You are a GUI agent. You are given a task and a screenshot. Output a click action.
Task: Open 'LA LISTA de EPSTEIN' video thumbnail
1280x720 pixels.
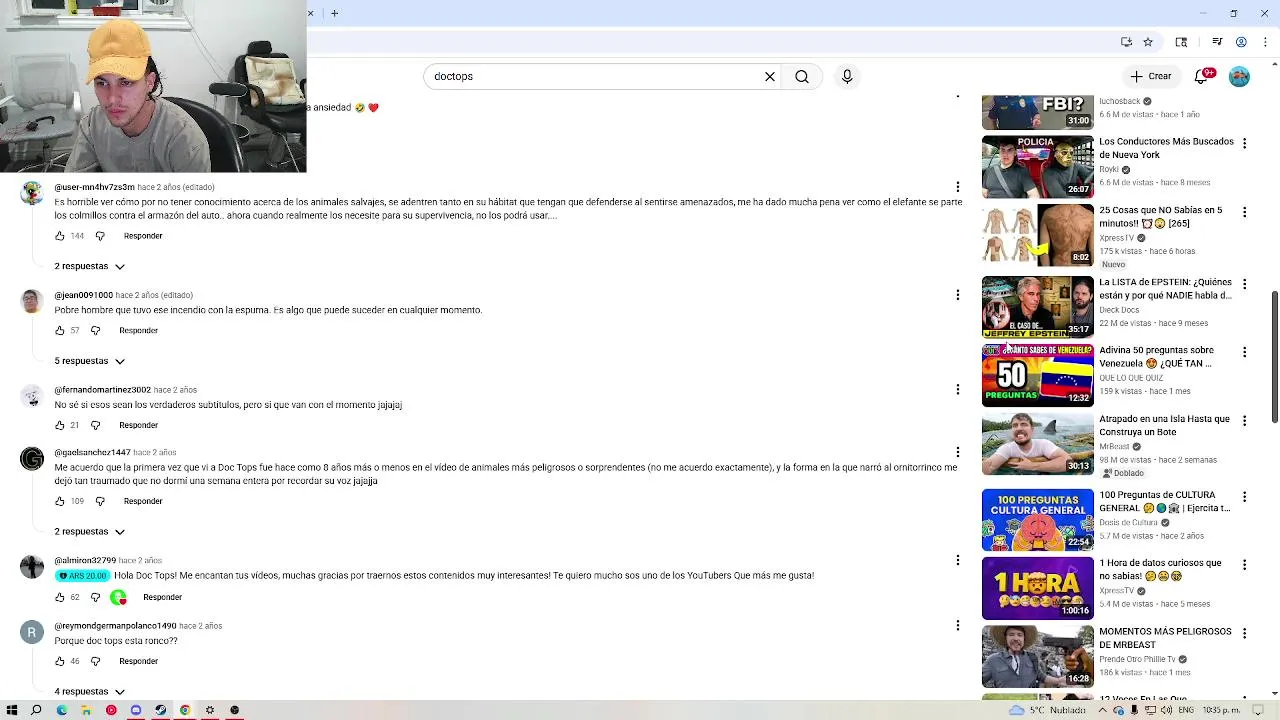tap(1038, 307)
